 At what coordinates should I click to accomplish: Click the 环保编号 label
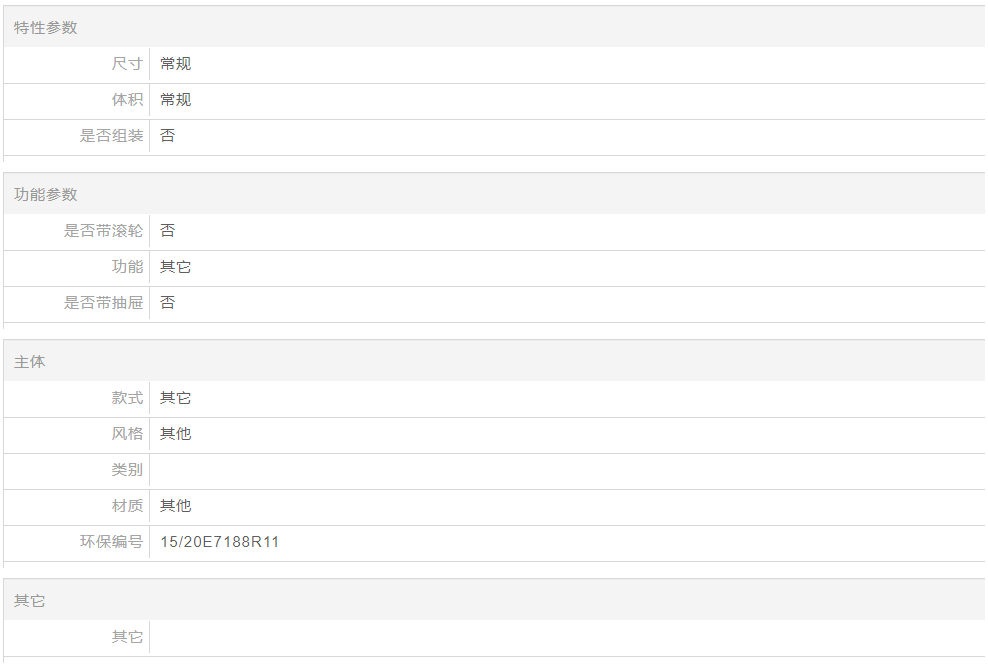pyautogui.click(x=112, y=541)
